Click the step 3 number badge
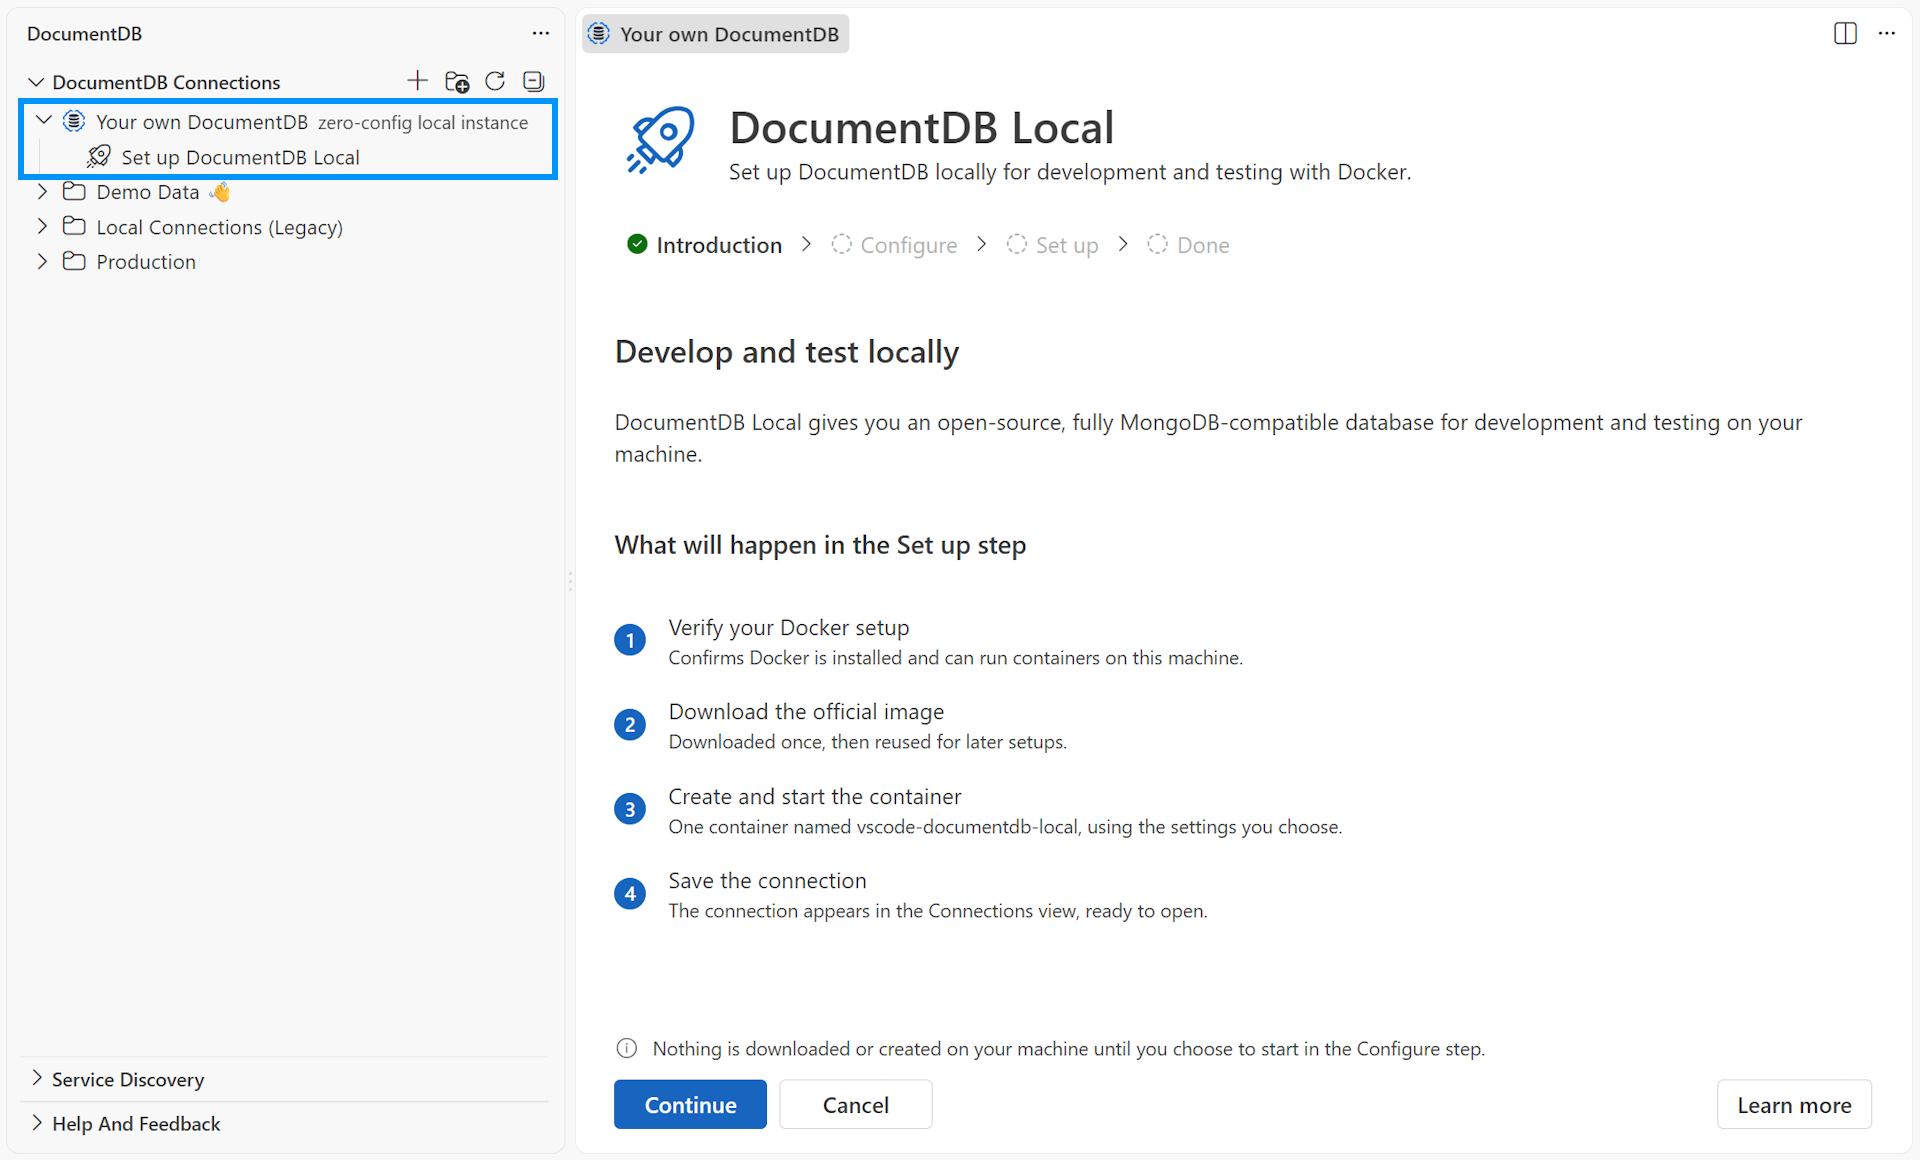Screen dimensions: 1920x1160 (630, 809)
